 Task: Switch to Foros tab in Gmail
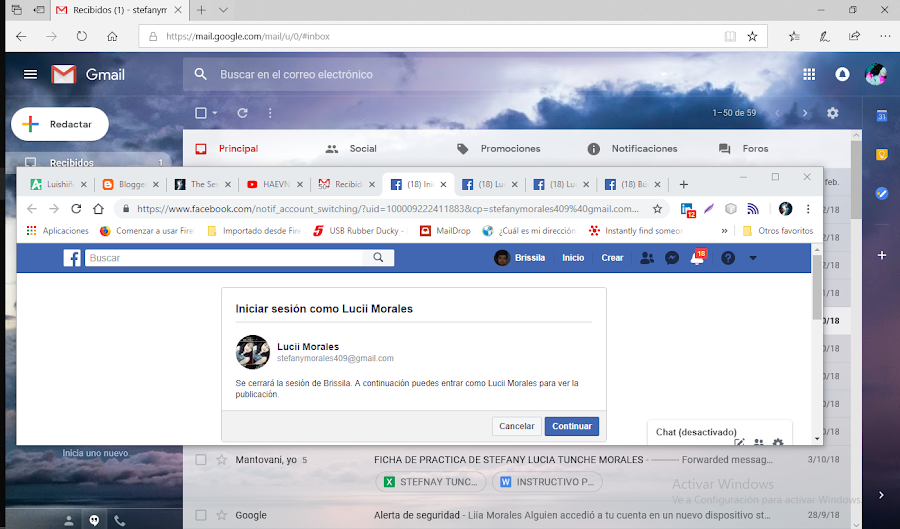pos(743,149)
